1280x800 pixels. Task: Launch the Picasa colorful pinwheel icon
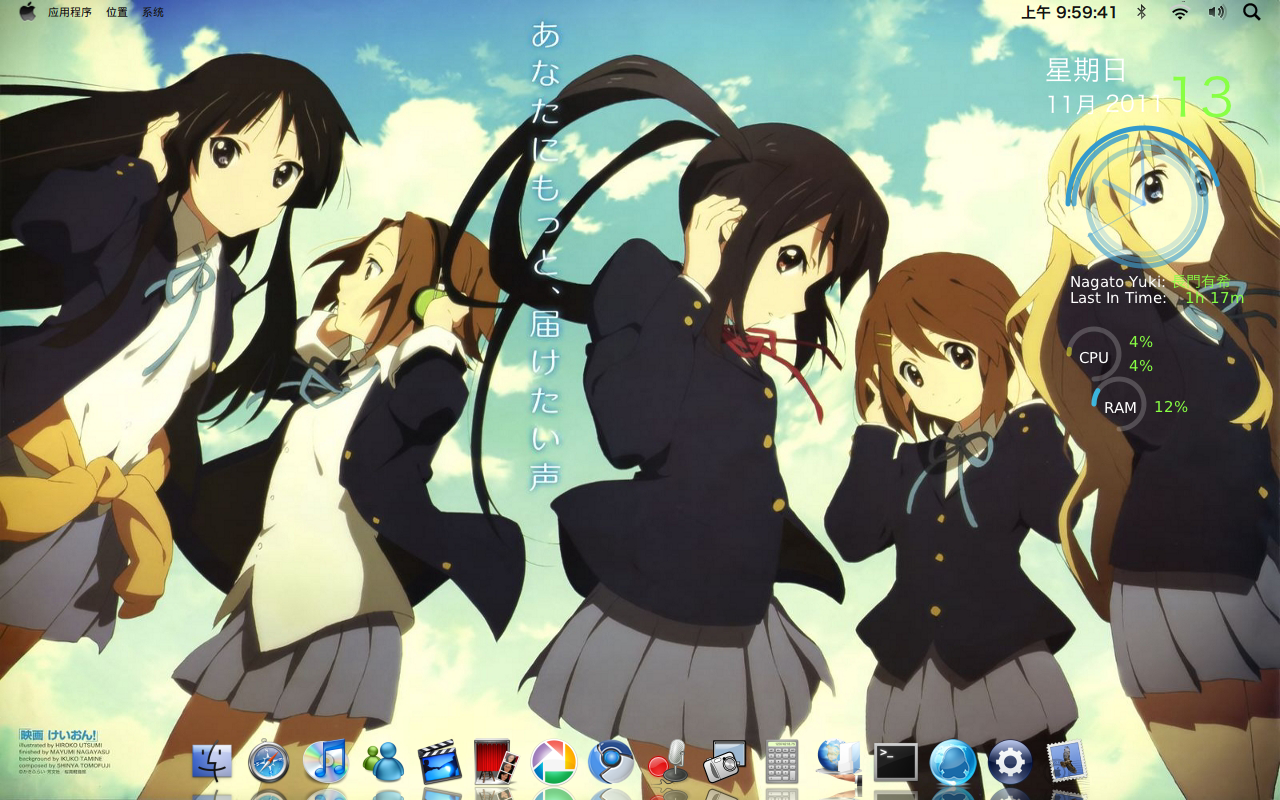coord(553,762)
